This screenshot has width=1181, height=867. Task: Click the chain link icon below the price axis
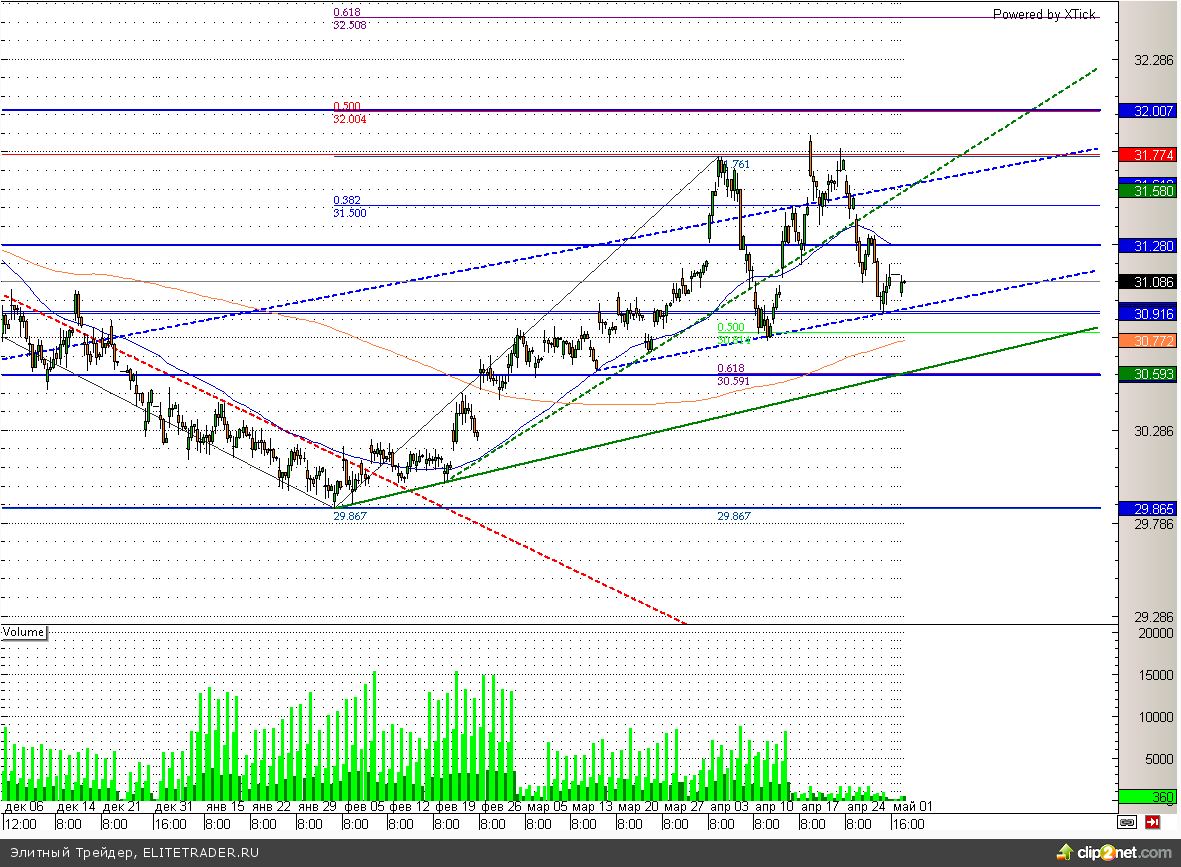(1127, 823)
